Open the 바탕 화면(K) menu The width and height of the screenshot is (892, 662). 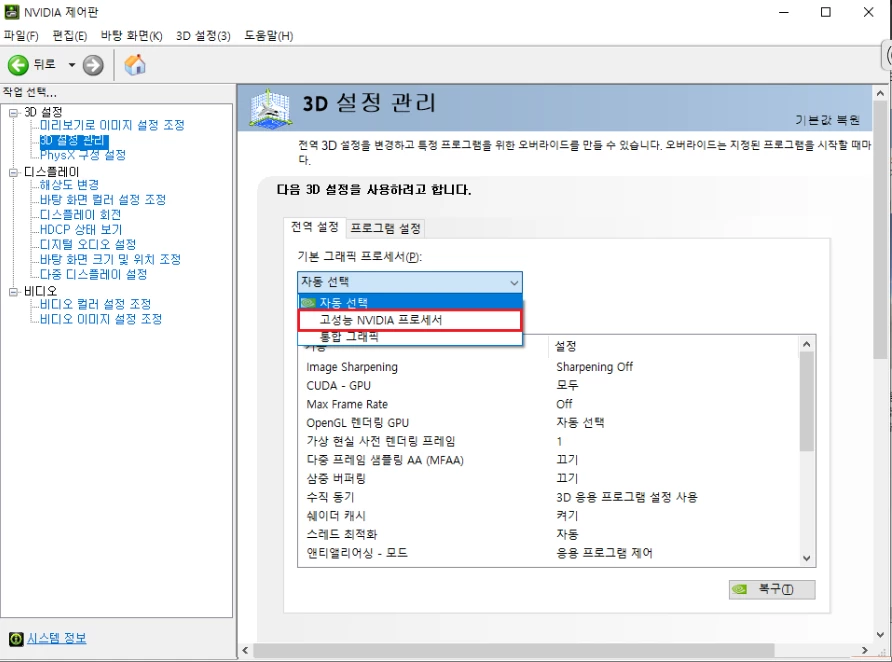click(x=131, y=36)
